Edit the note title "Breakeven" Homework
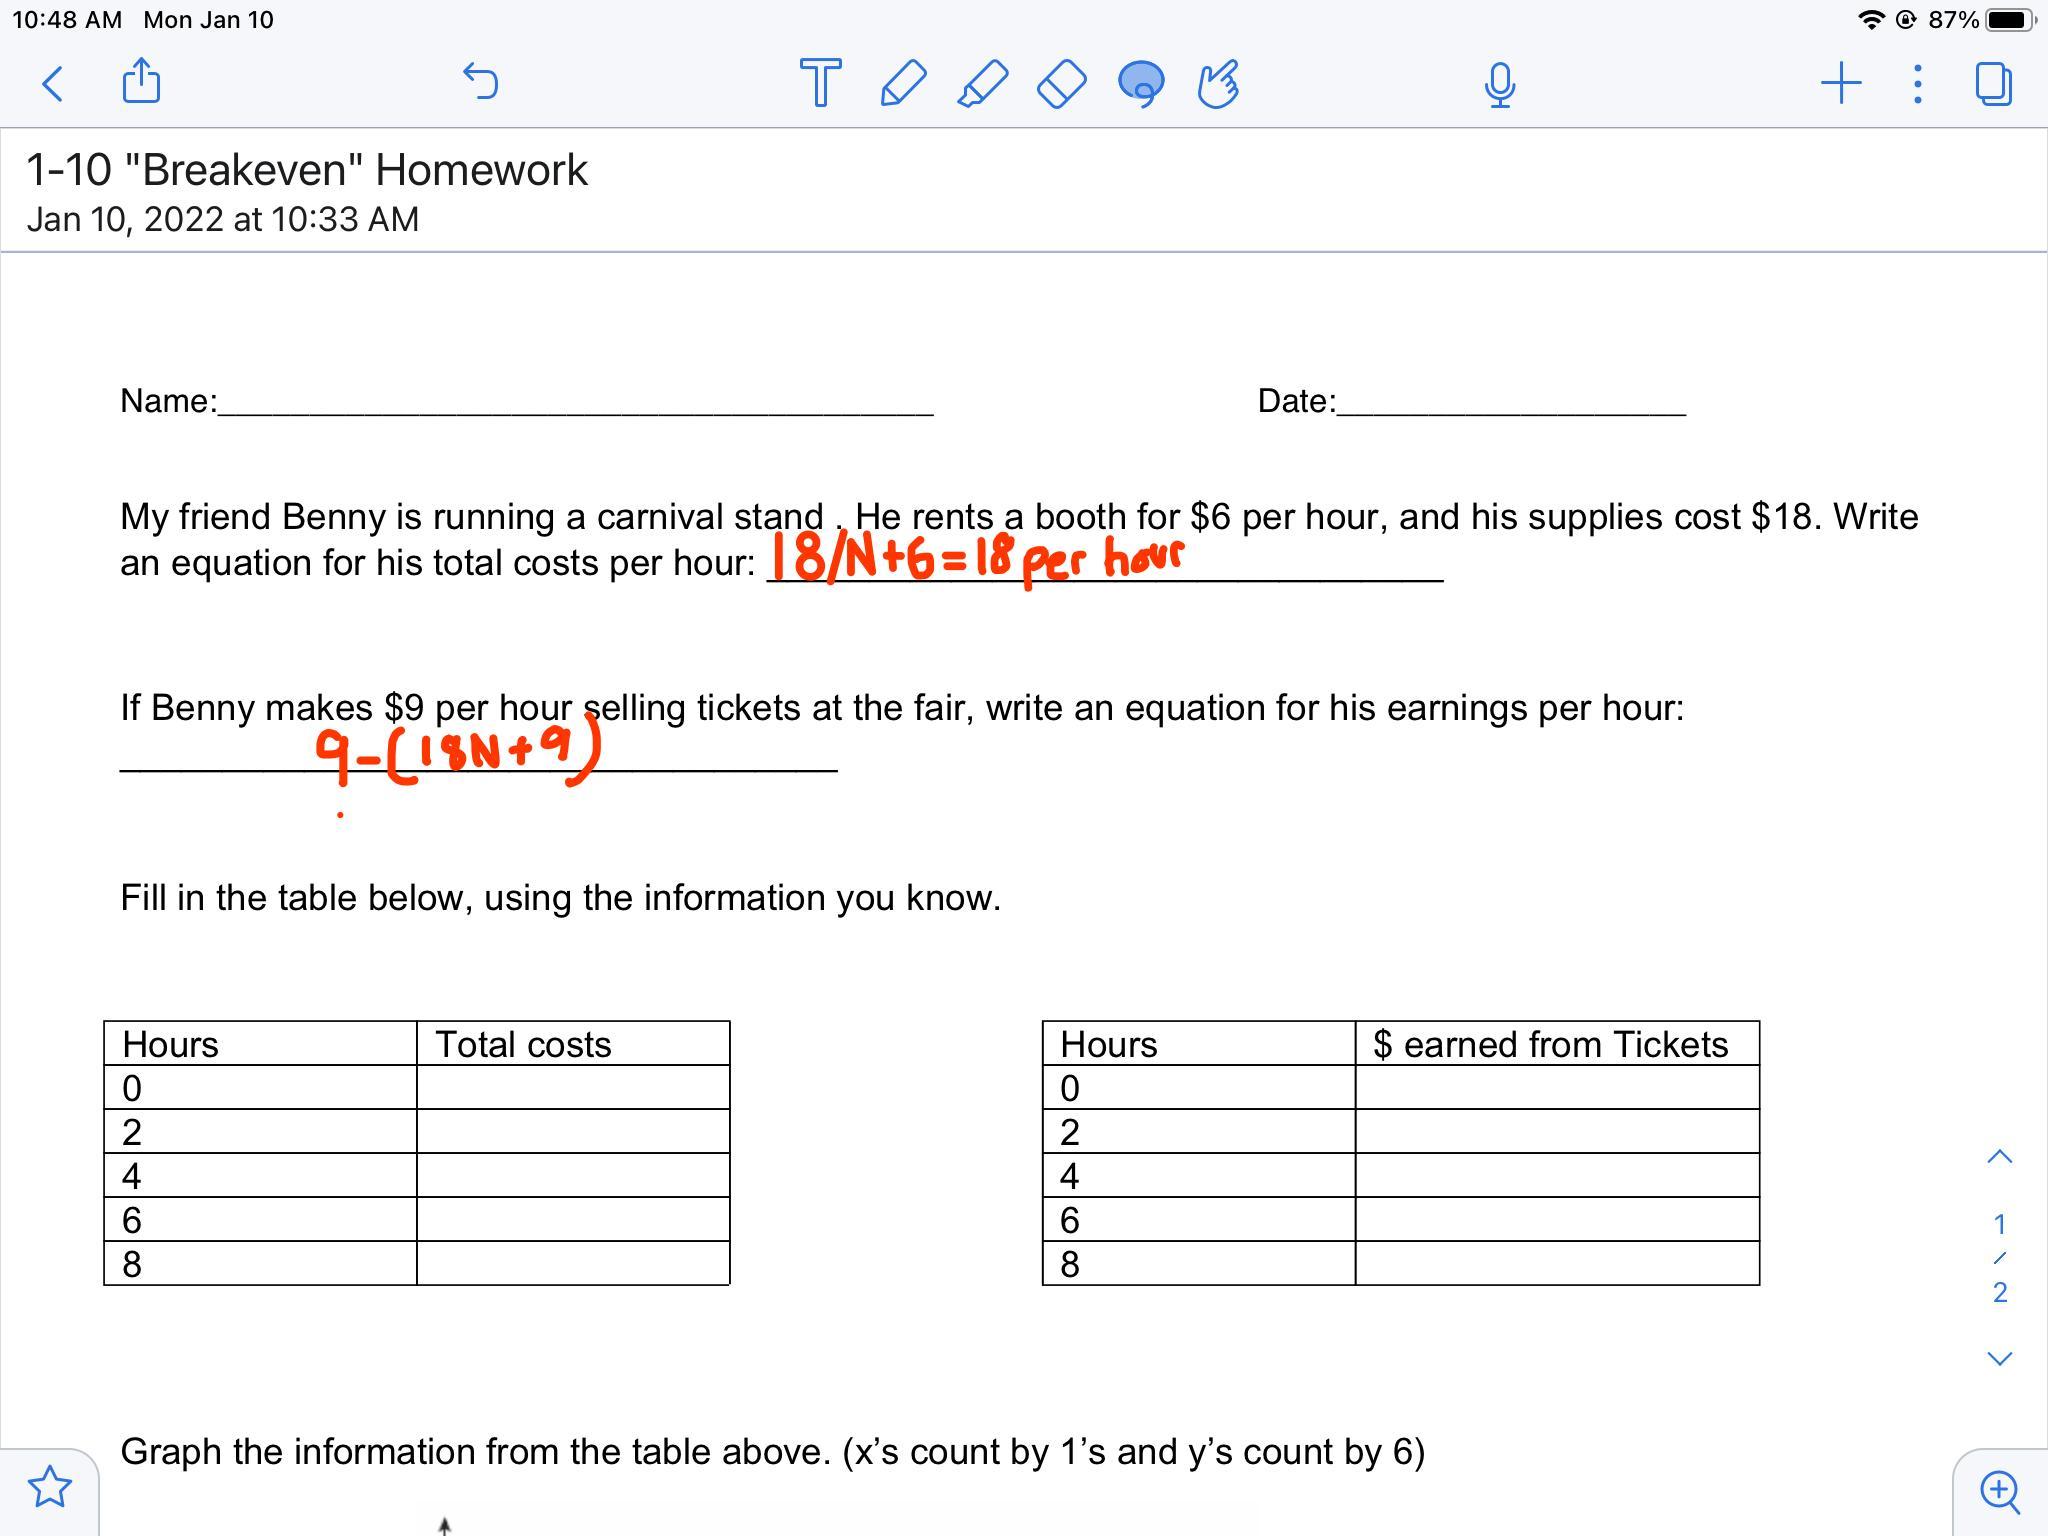 (x=307, y=170)
